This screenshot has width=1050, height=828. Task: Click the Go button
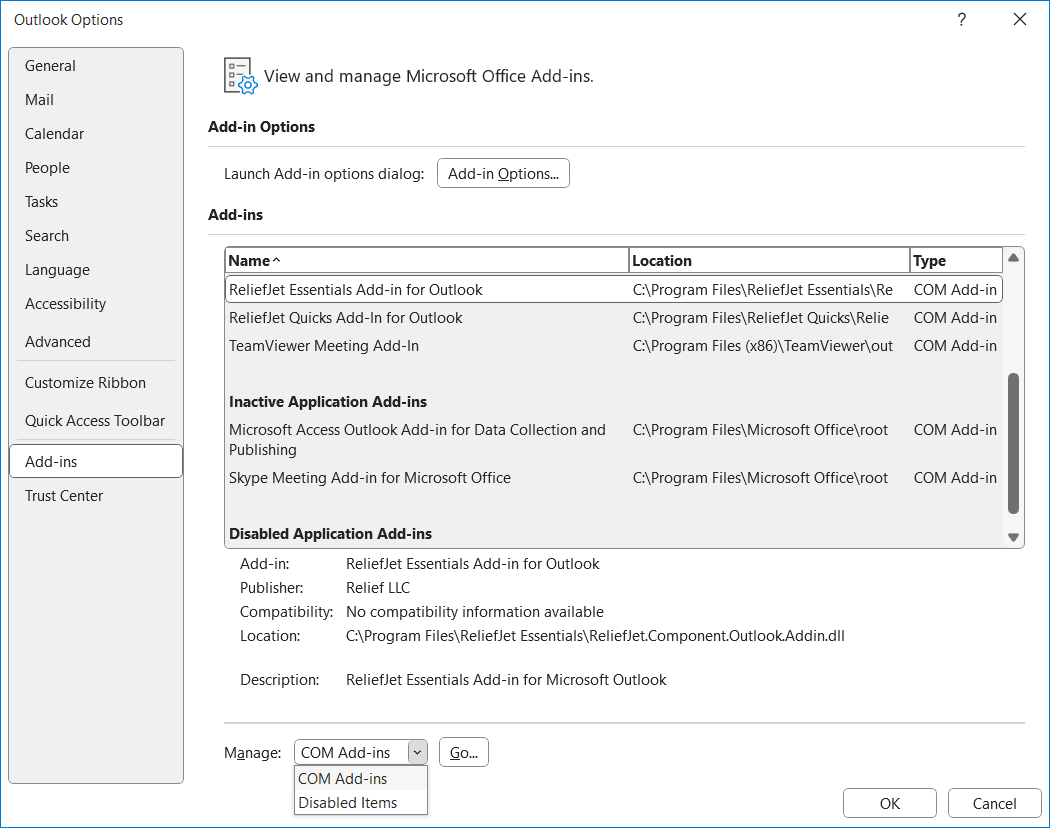tap(463, 752)
